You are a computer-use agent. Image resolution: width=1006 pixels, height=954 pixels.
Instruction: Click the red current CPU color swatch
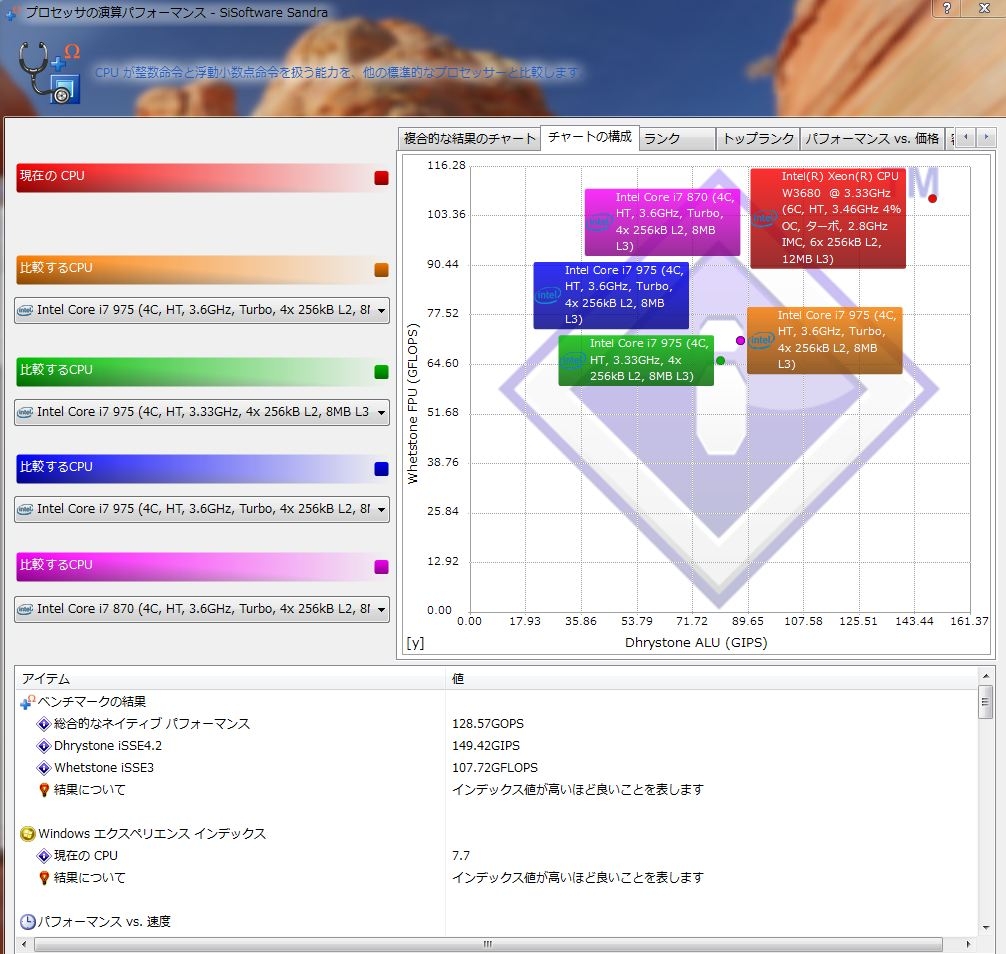tap(381, 178)
